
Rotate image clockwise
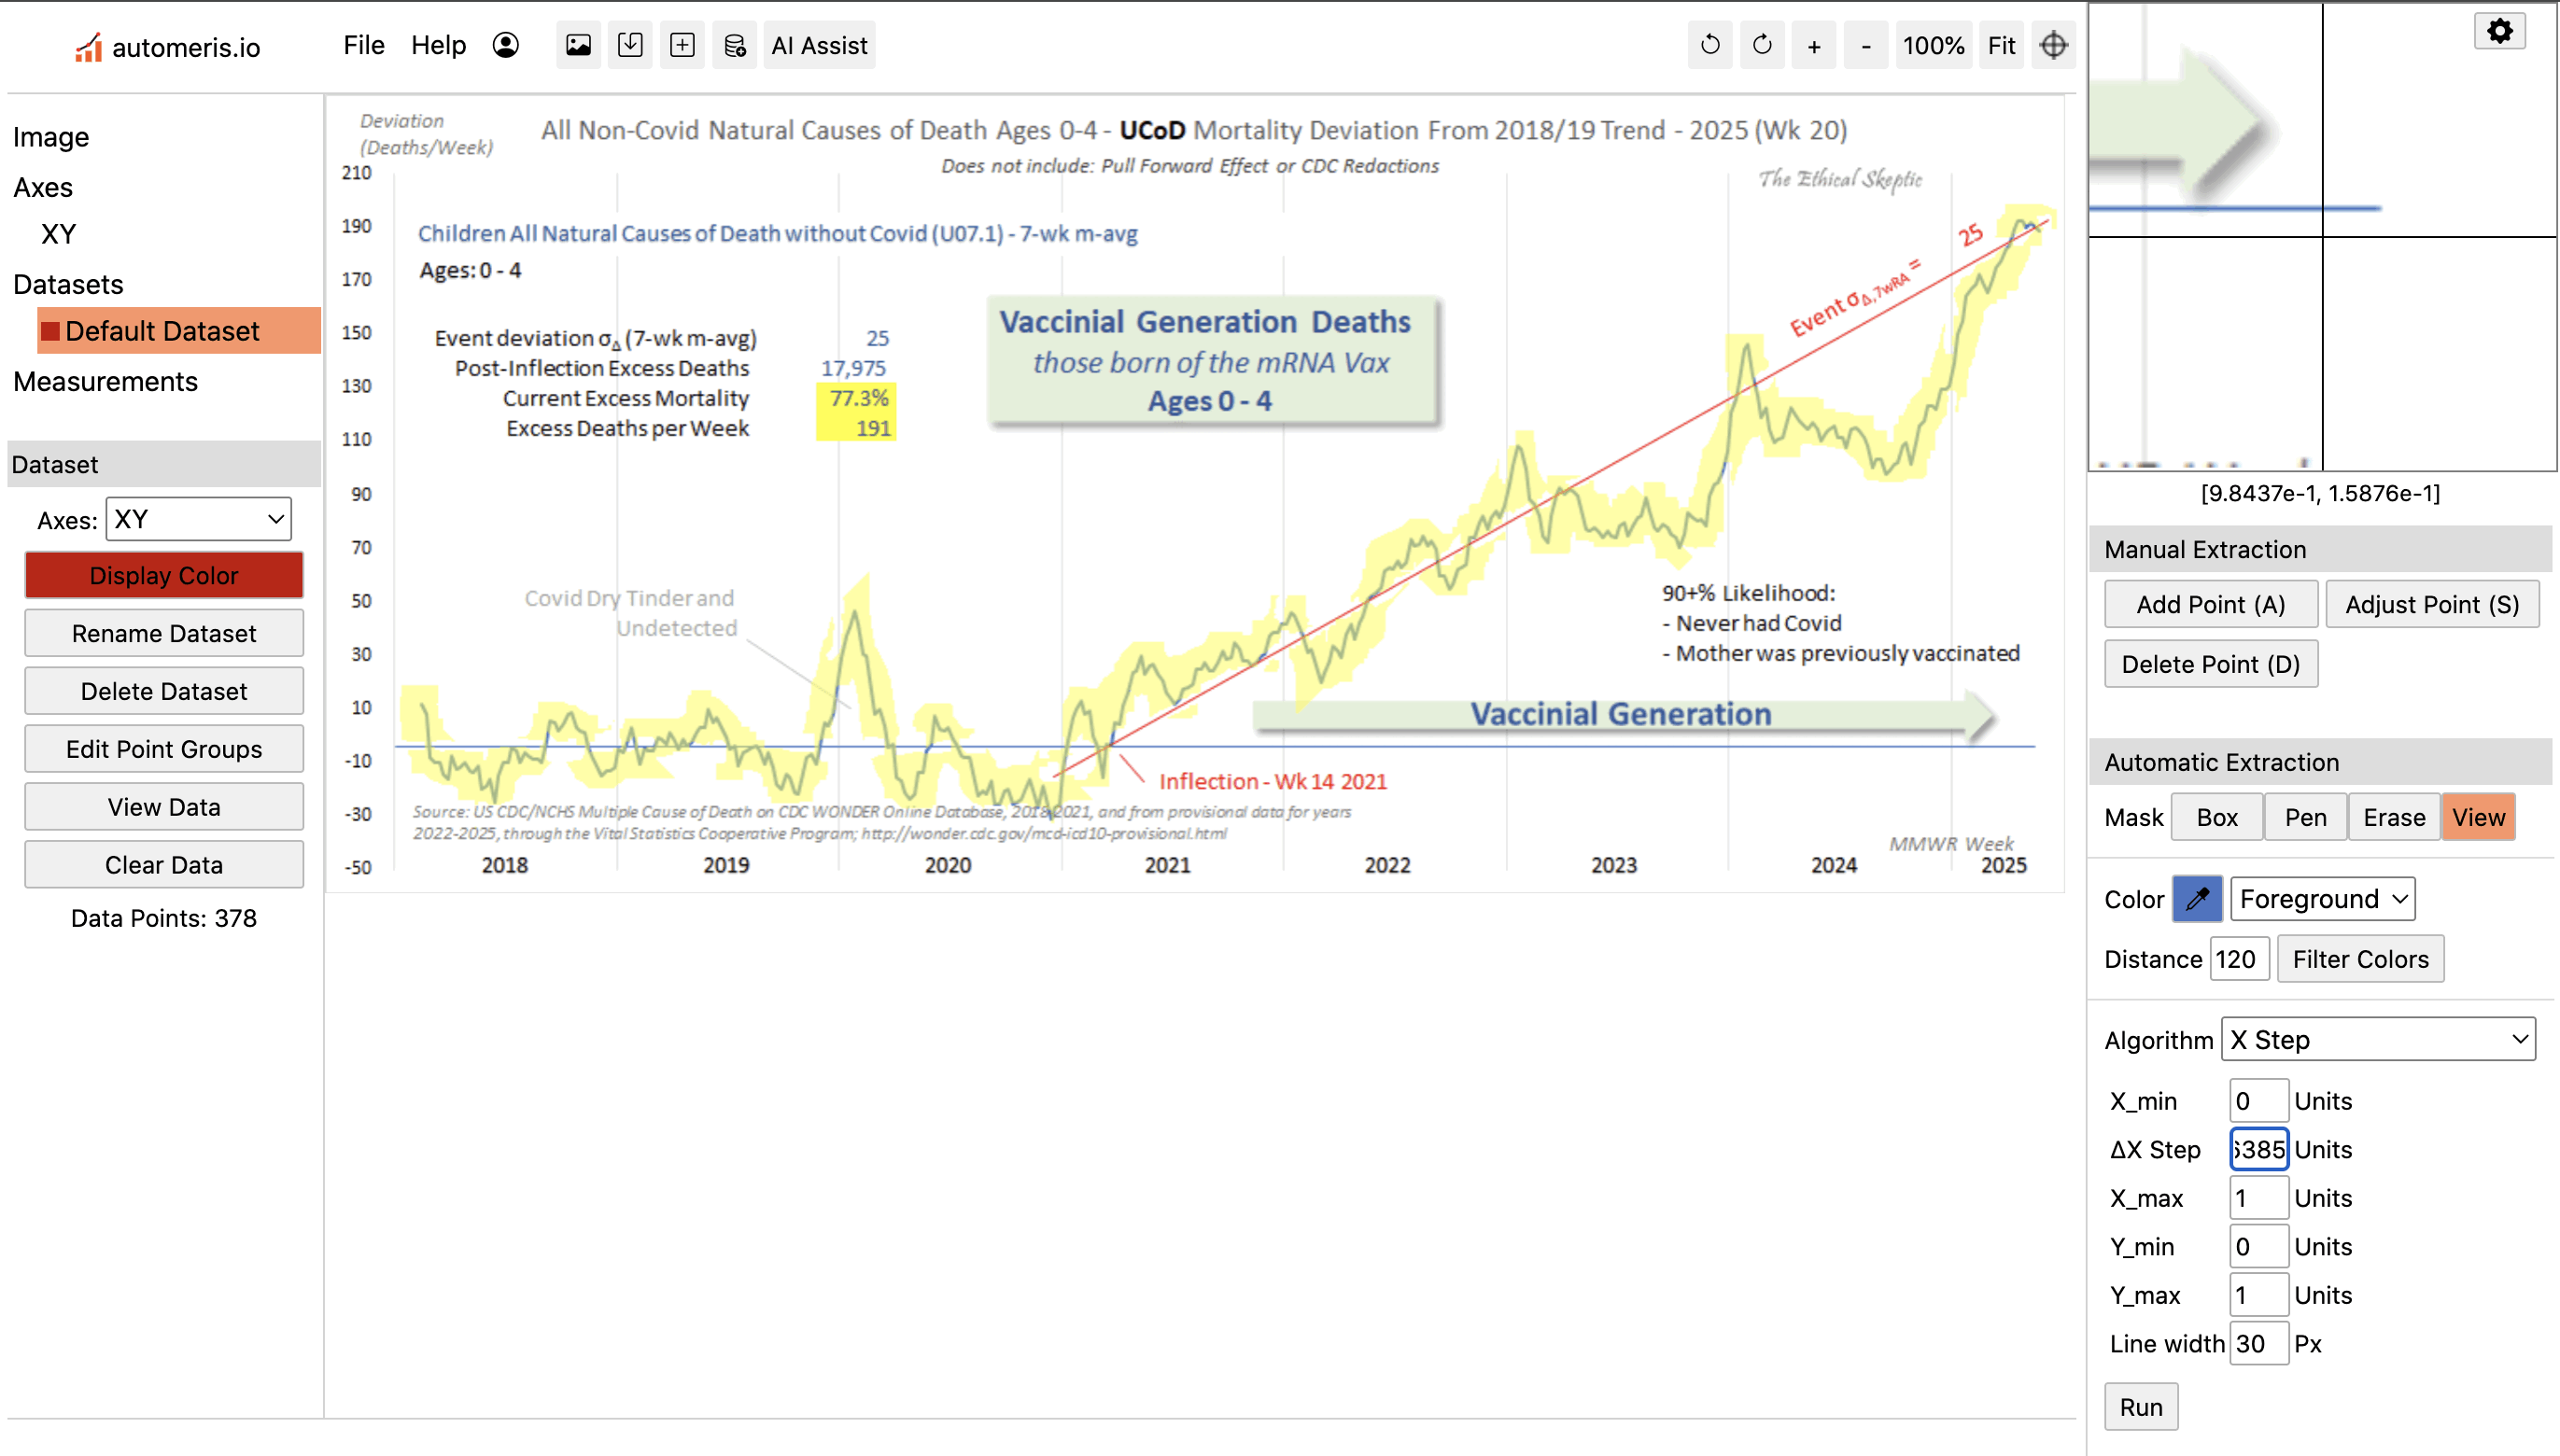pyautogui.click(x=1762, y=46)
